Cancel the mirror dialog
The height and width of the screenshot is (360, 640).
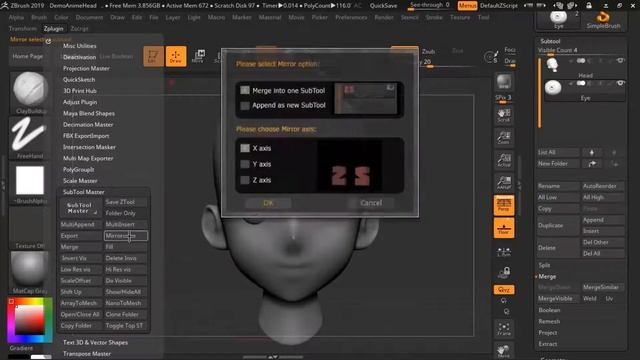371,203
